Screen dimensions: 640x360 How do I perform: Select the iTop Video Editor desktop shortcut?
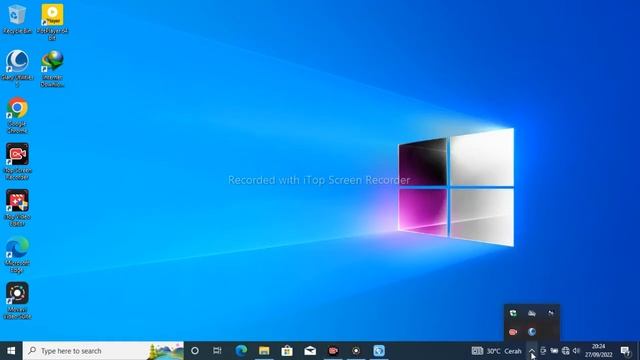tap(17, 208)
